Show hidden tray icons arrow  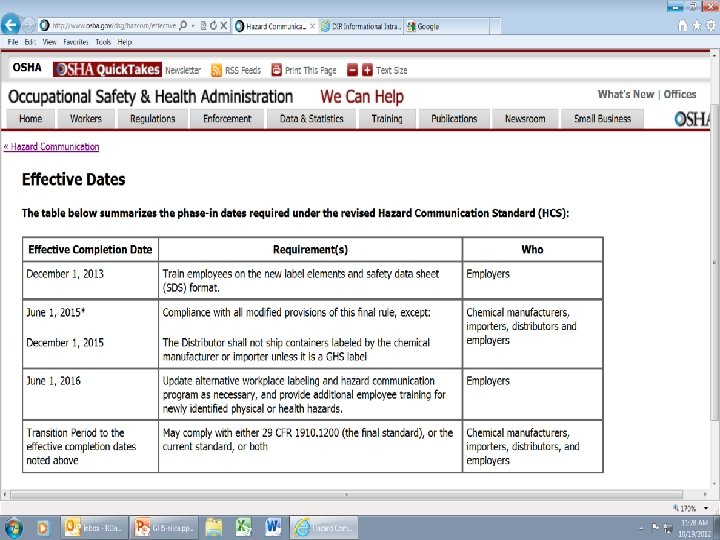click(x=641, y=529)
